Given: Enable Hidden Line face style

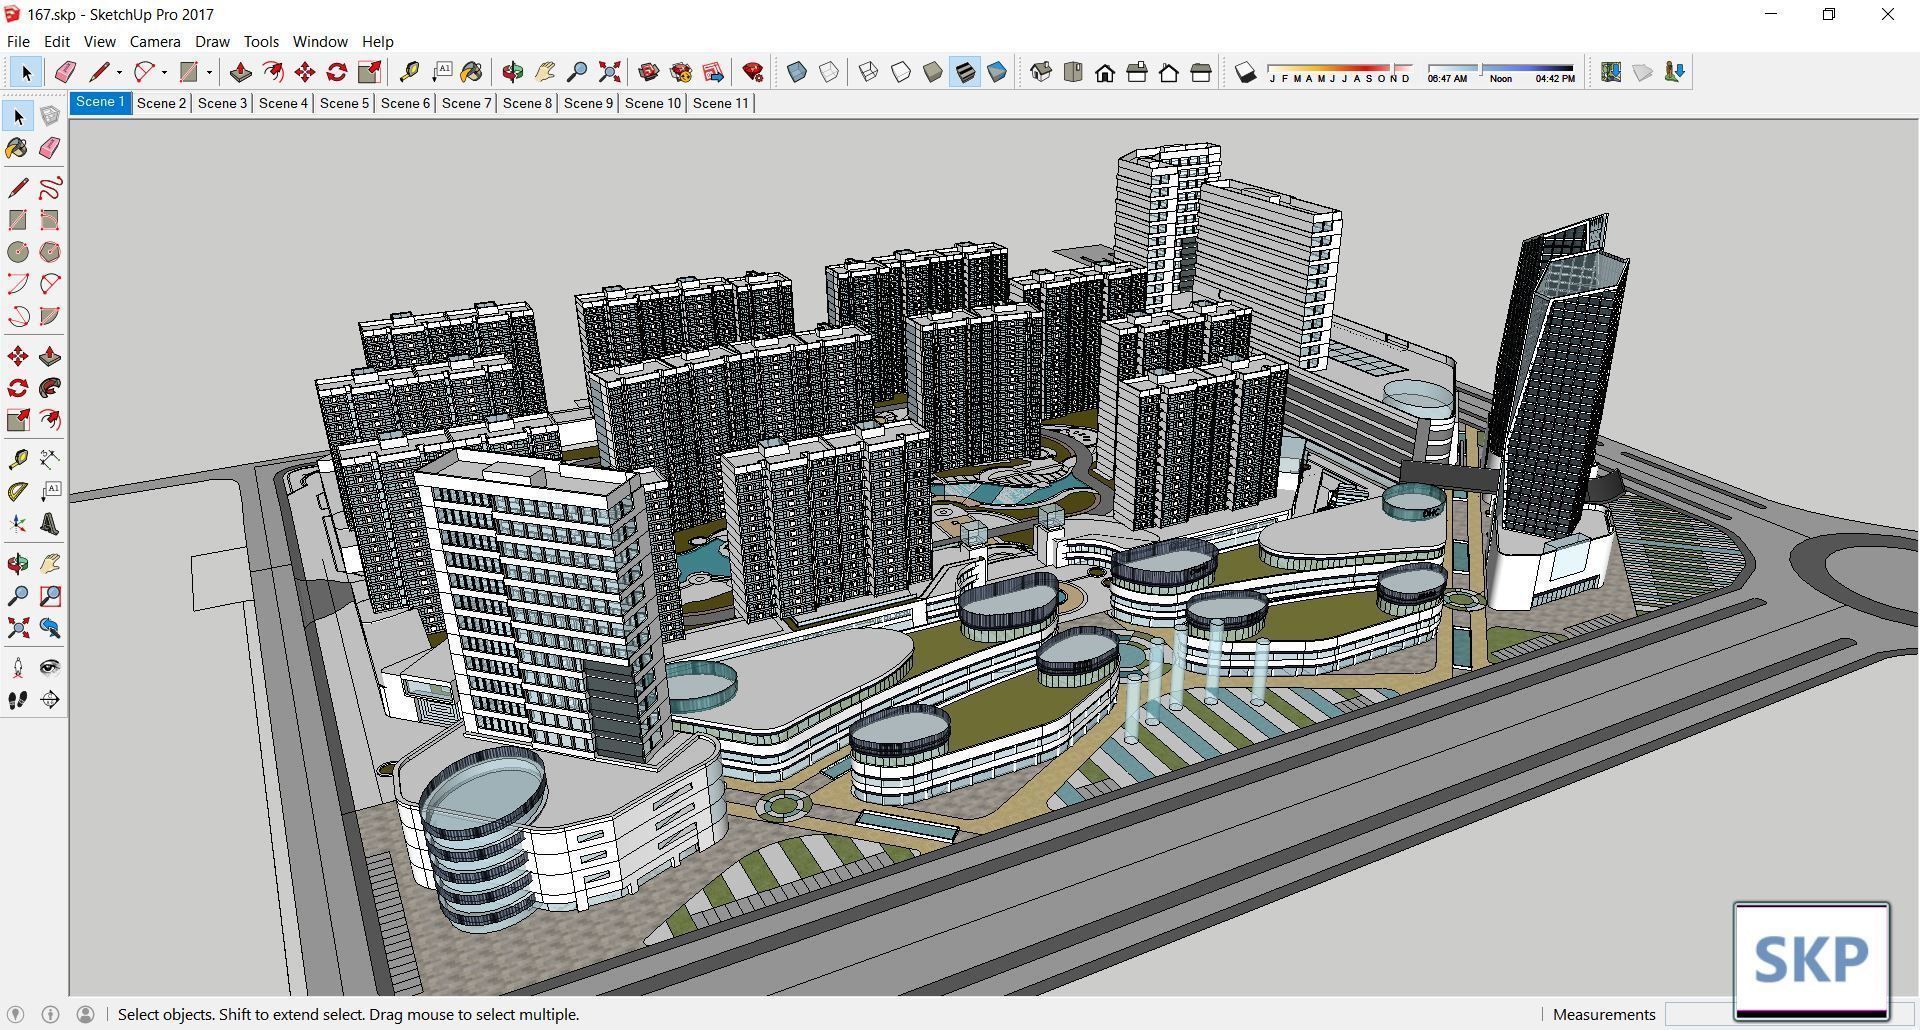Looking at the screenshot, I should 901,72.
